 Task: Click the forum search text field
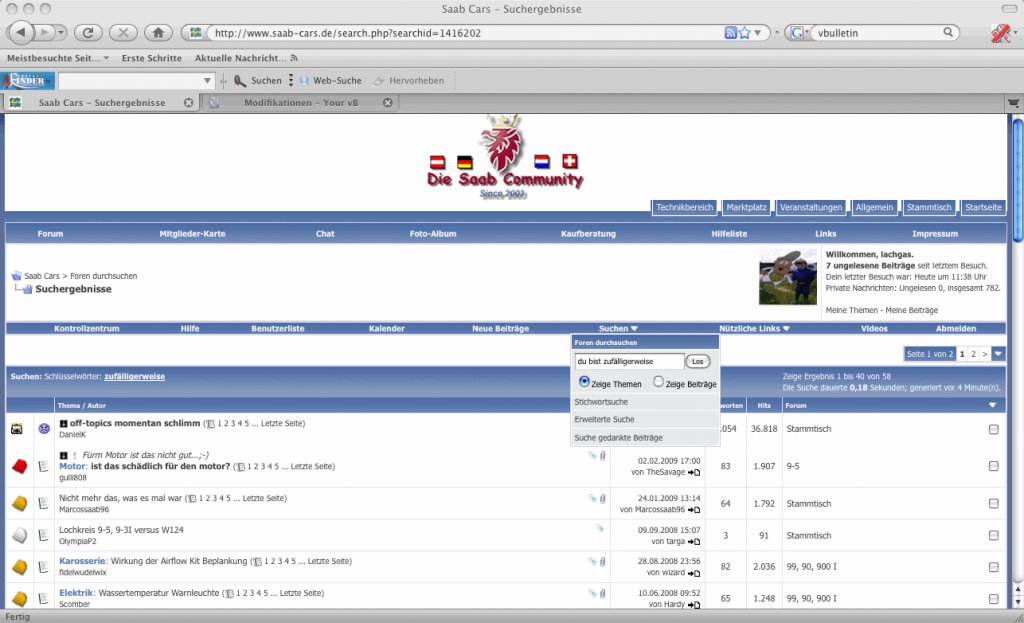[x=629, y=361]
